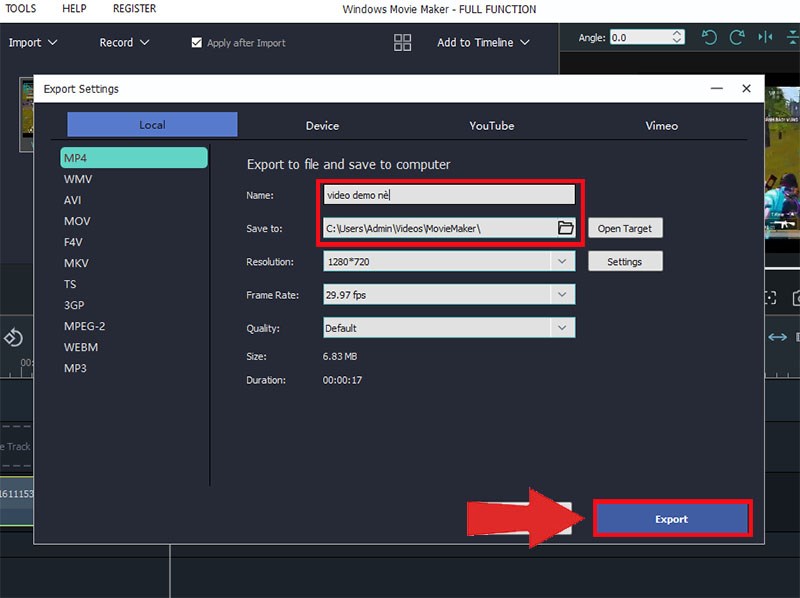Switch to the Vimeo export tab
Image resolution: width=800 pixels, height=598 pixels.
661,125
